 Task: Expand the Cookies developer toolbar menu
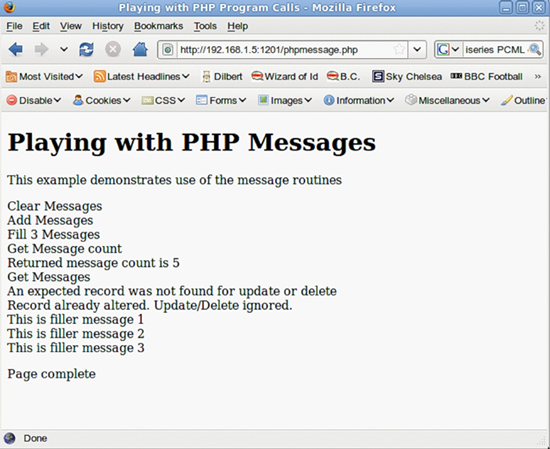pos(102,100)
